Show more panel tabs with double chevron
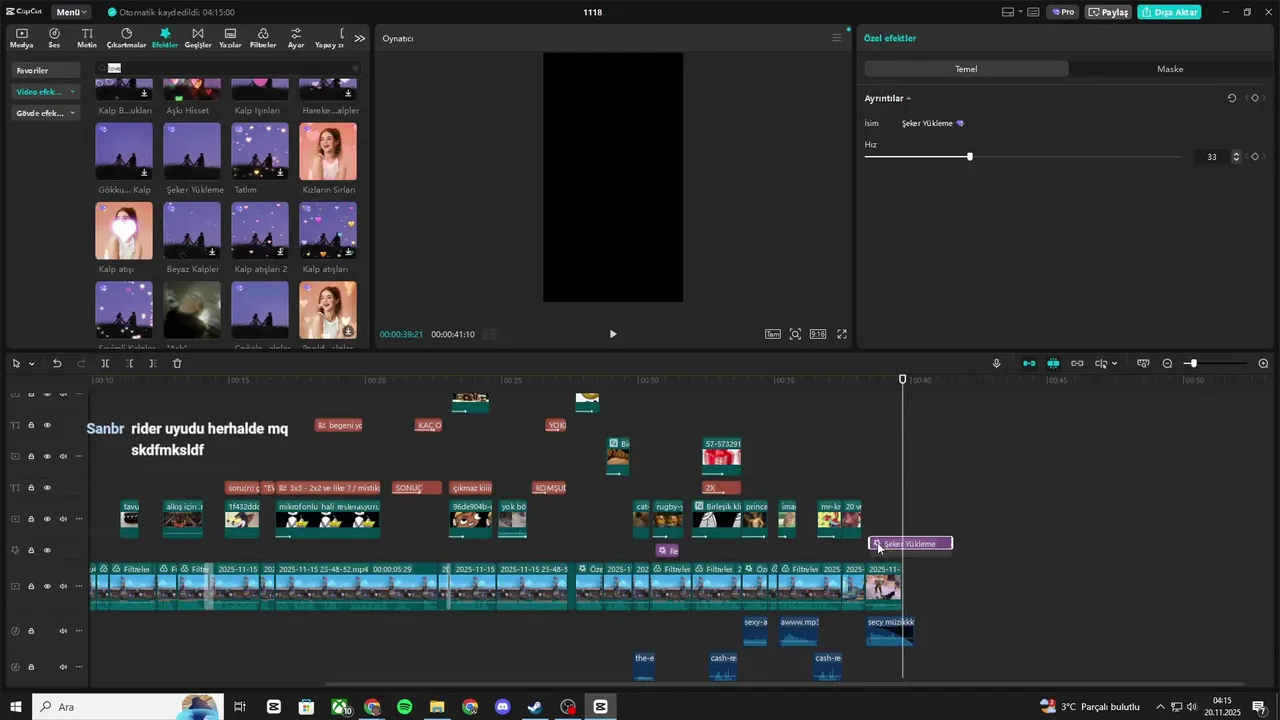1280x720 pixels. coord(360,38)
